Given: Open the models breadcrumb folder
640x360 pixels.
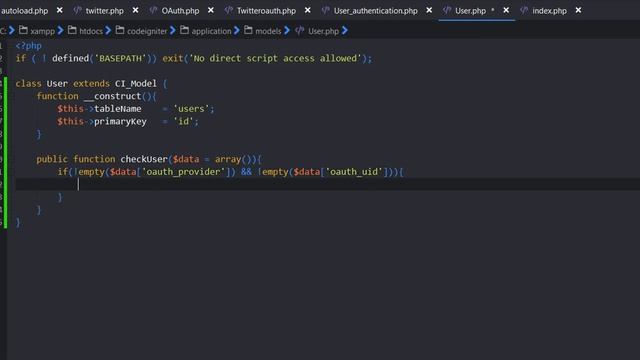Looking at the screenshot, I should 268,31.
